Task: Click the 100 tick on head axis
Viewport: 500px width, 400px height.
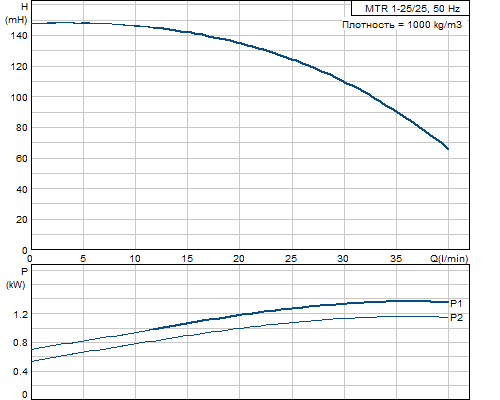Action: coord(19,97)
